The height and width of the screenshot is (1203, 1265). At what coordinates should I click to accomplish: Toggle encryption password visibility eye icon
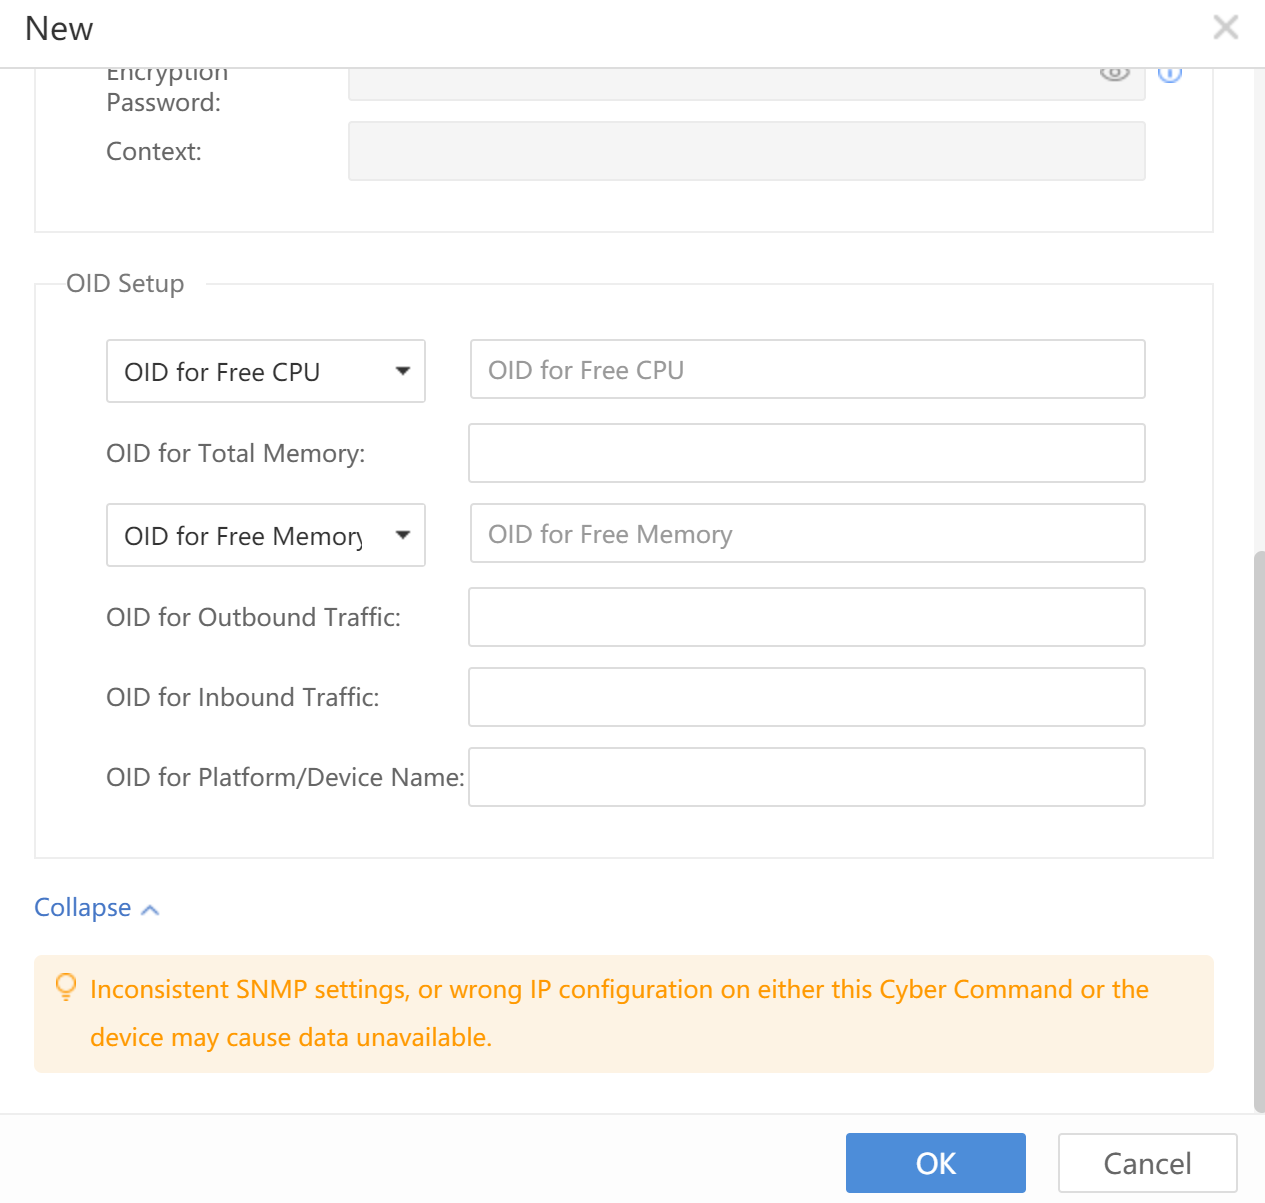(x=1114, y=75)
